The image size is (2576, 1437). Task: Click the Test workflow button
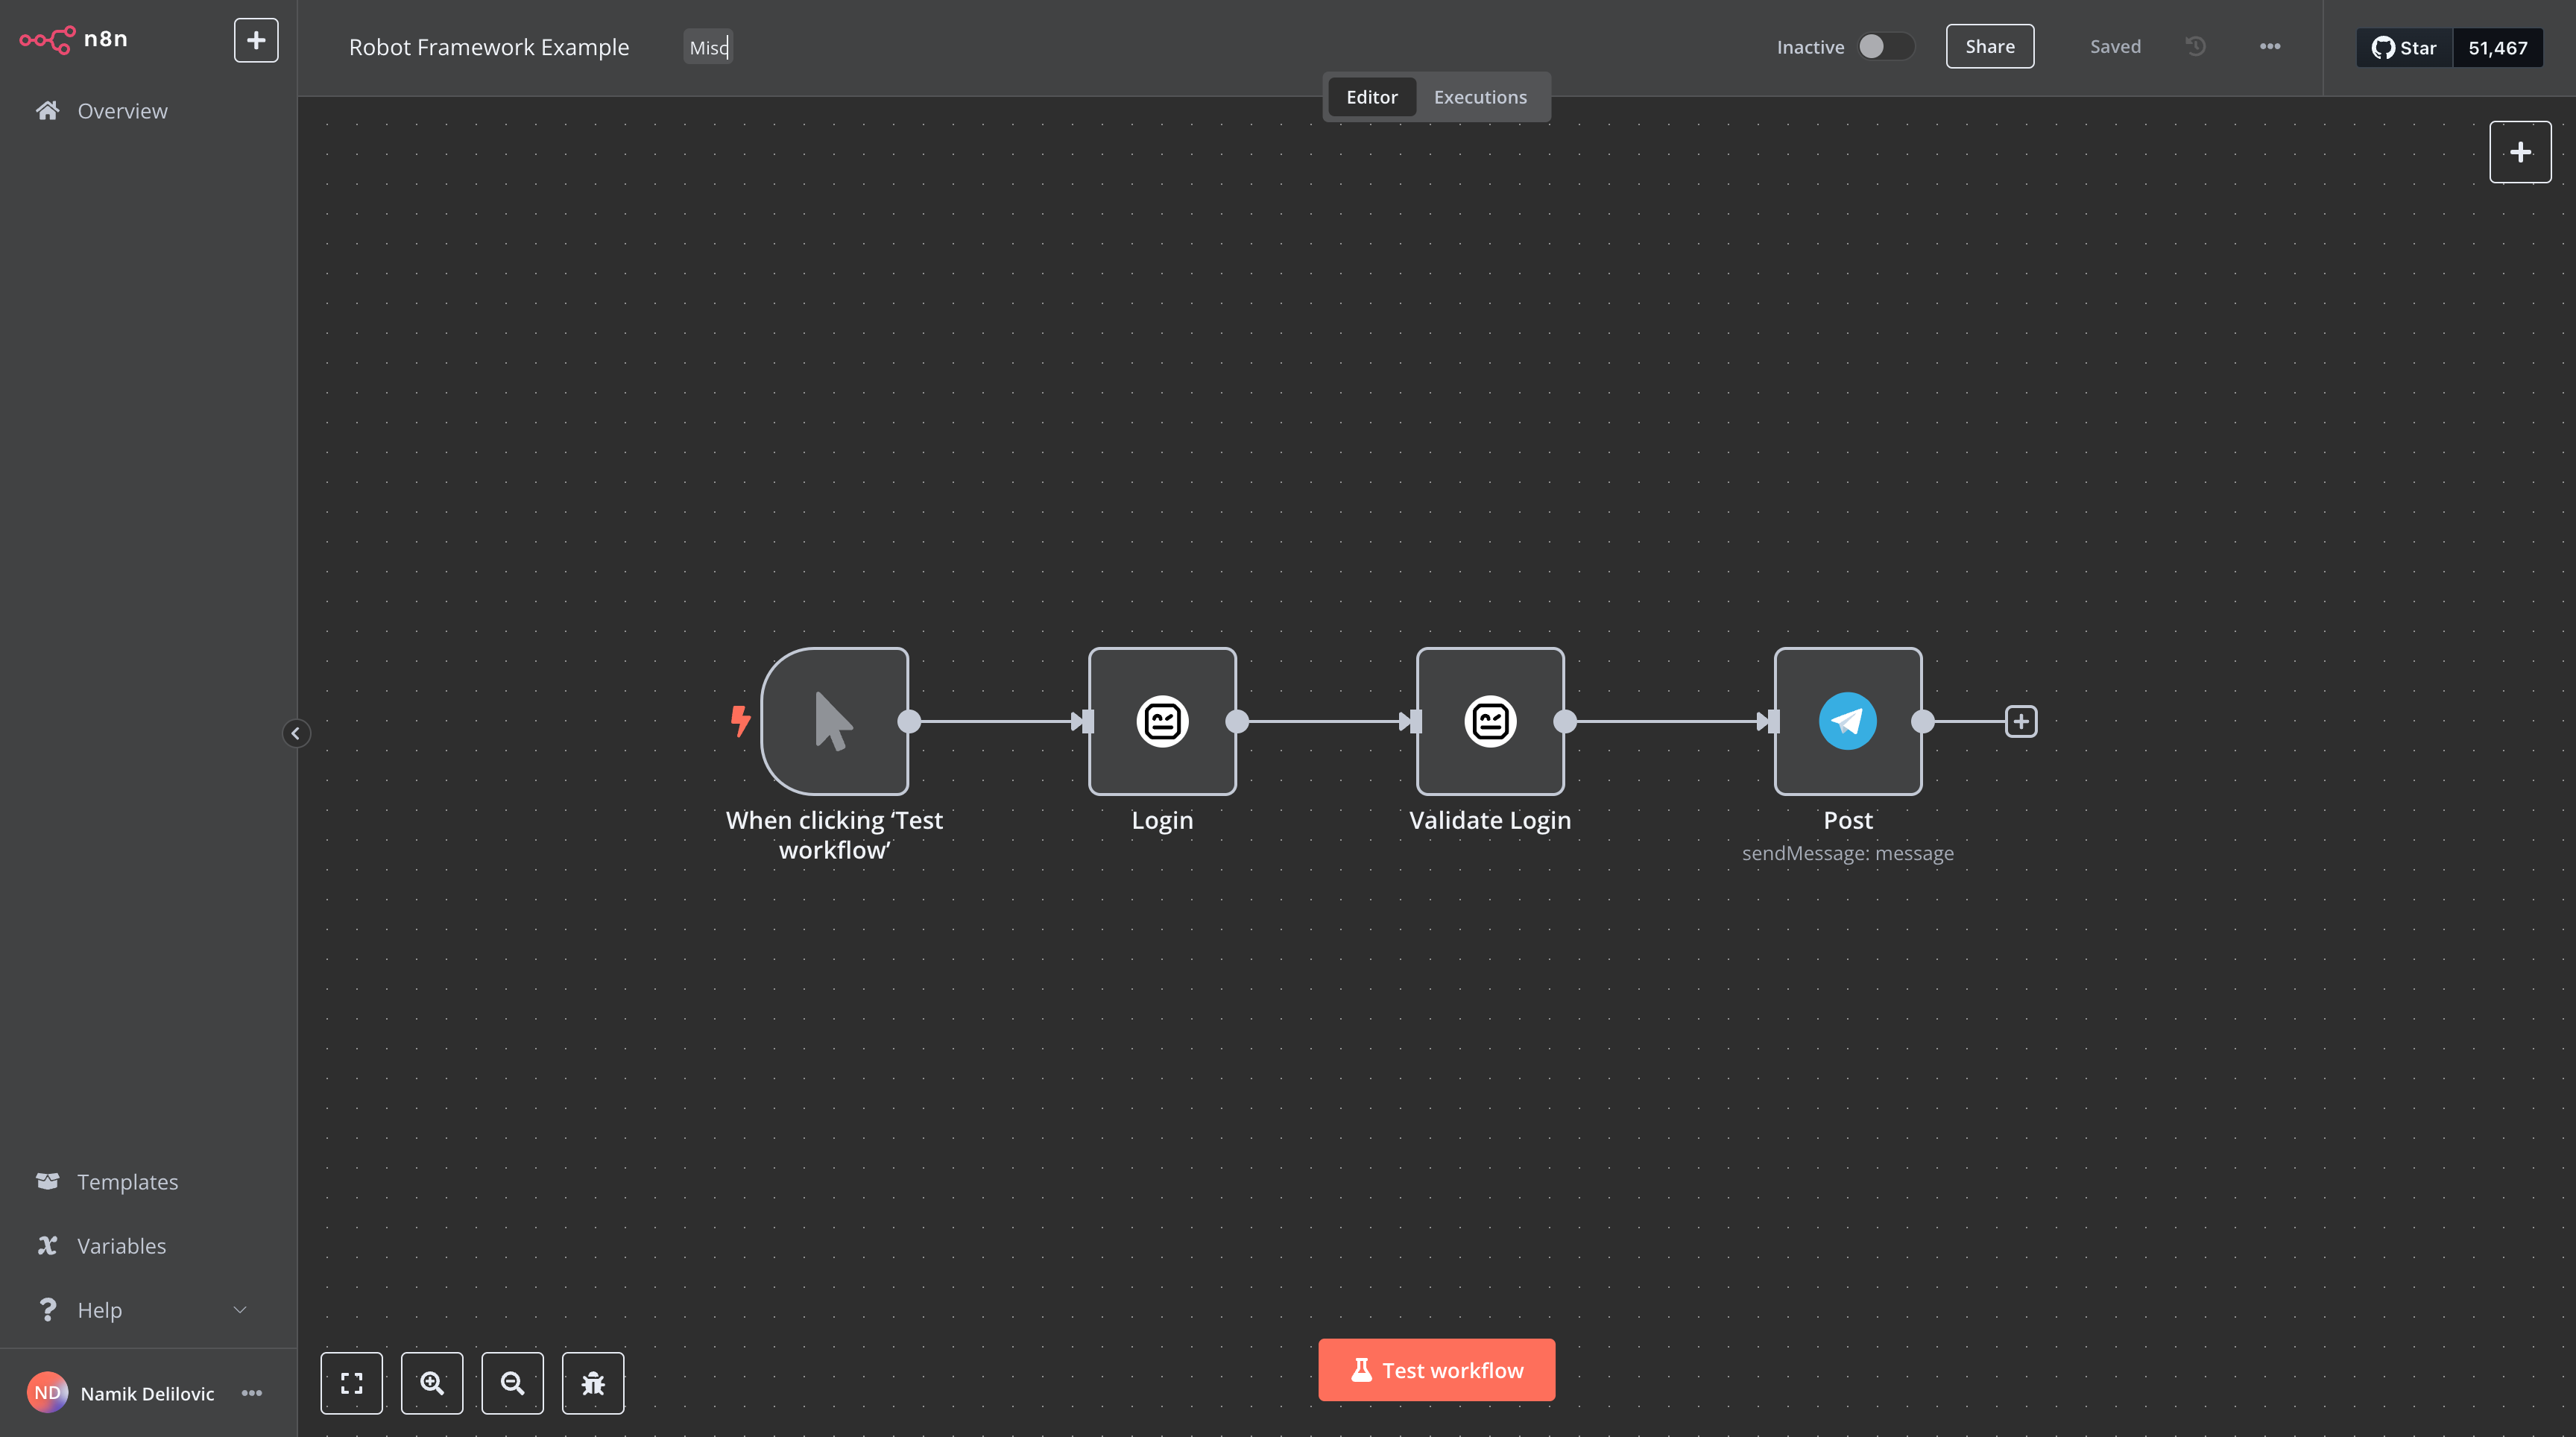point(1436,1369)
